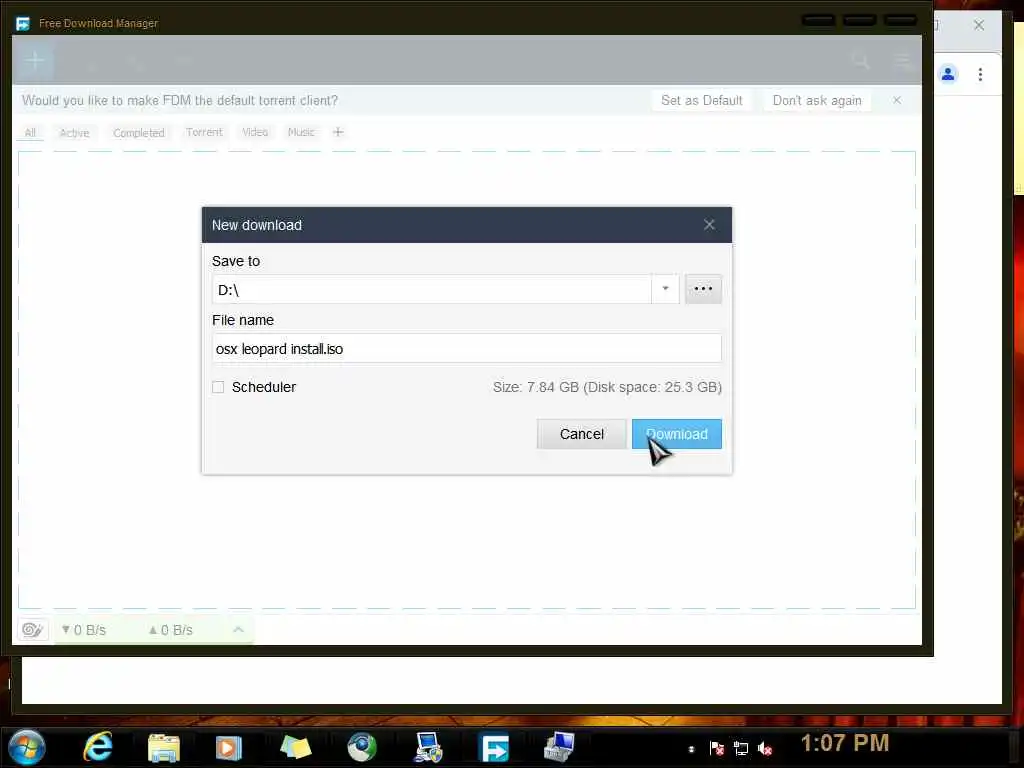This screenshot has width=1024, height=768.
Task: Show hidden tray icons
Action: coord(691,749)
